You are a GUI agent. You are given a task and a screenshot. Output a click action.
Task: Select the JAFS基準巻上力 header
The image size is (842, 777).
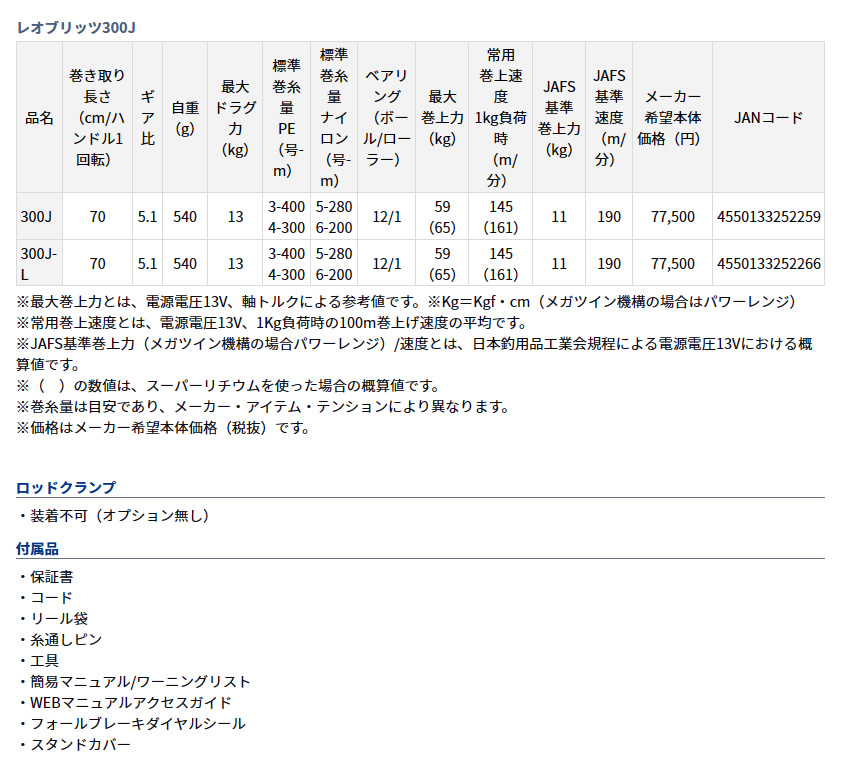point(559,118)
